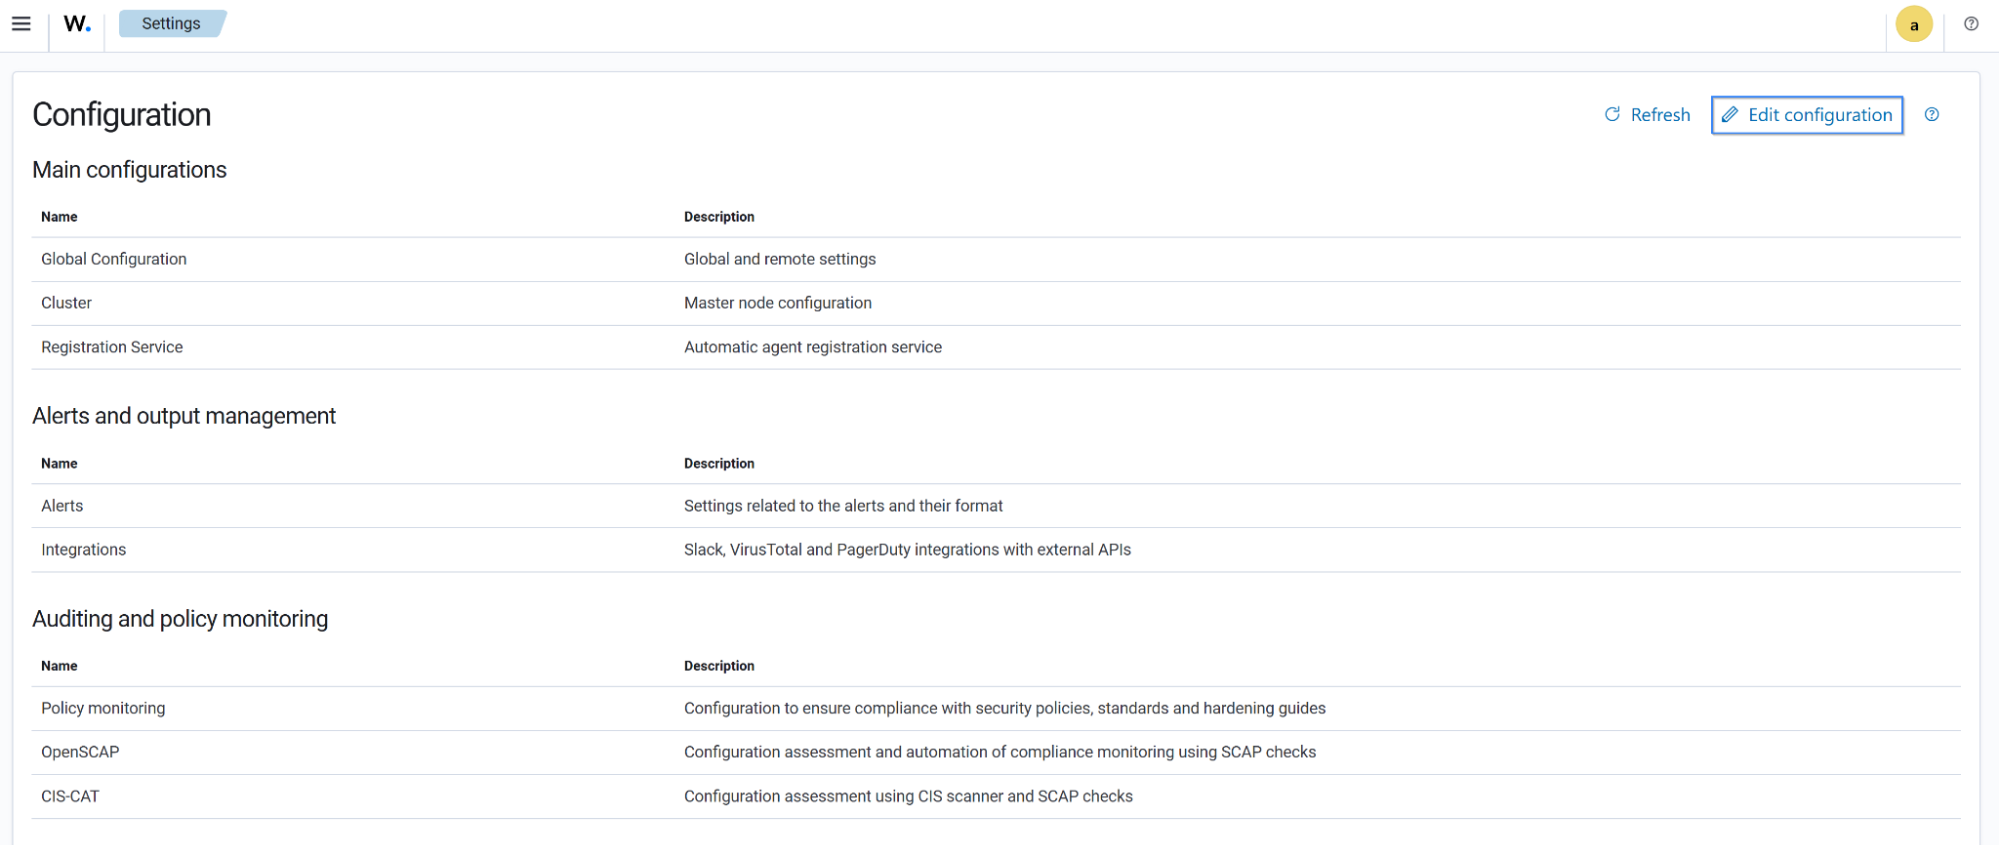This screenshot has height=846, width=1999.
Task: Click the Wazuh logo
Action: [76, 24]
